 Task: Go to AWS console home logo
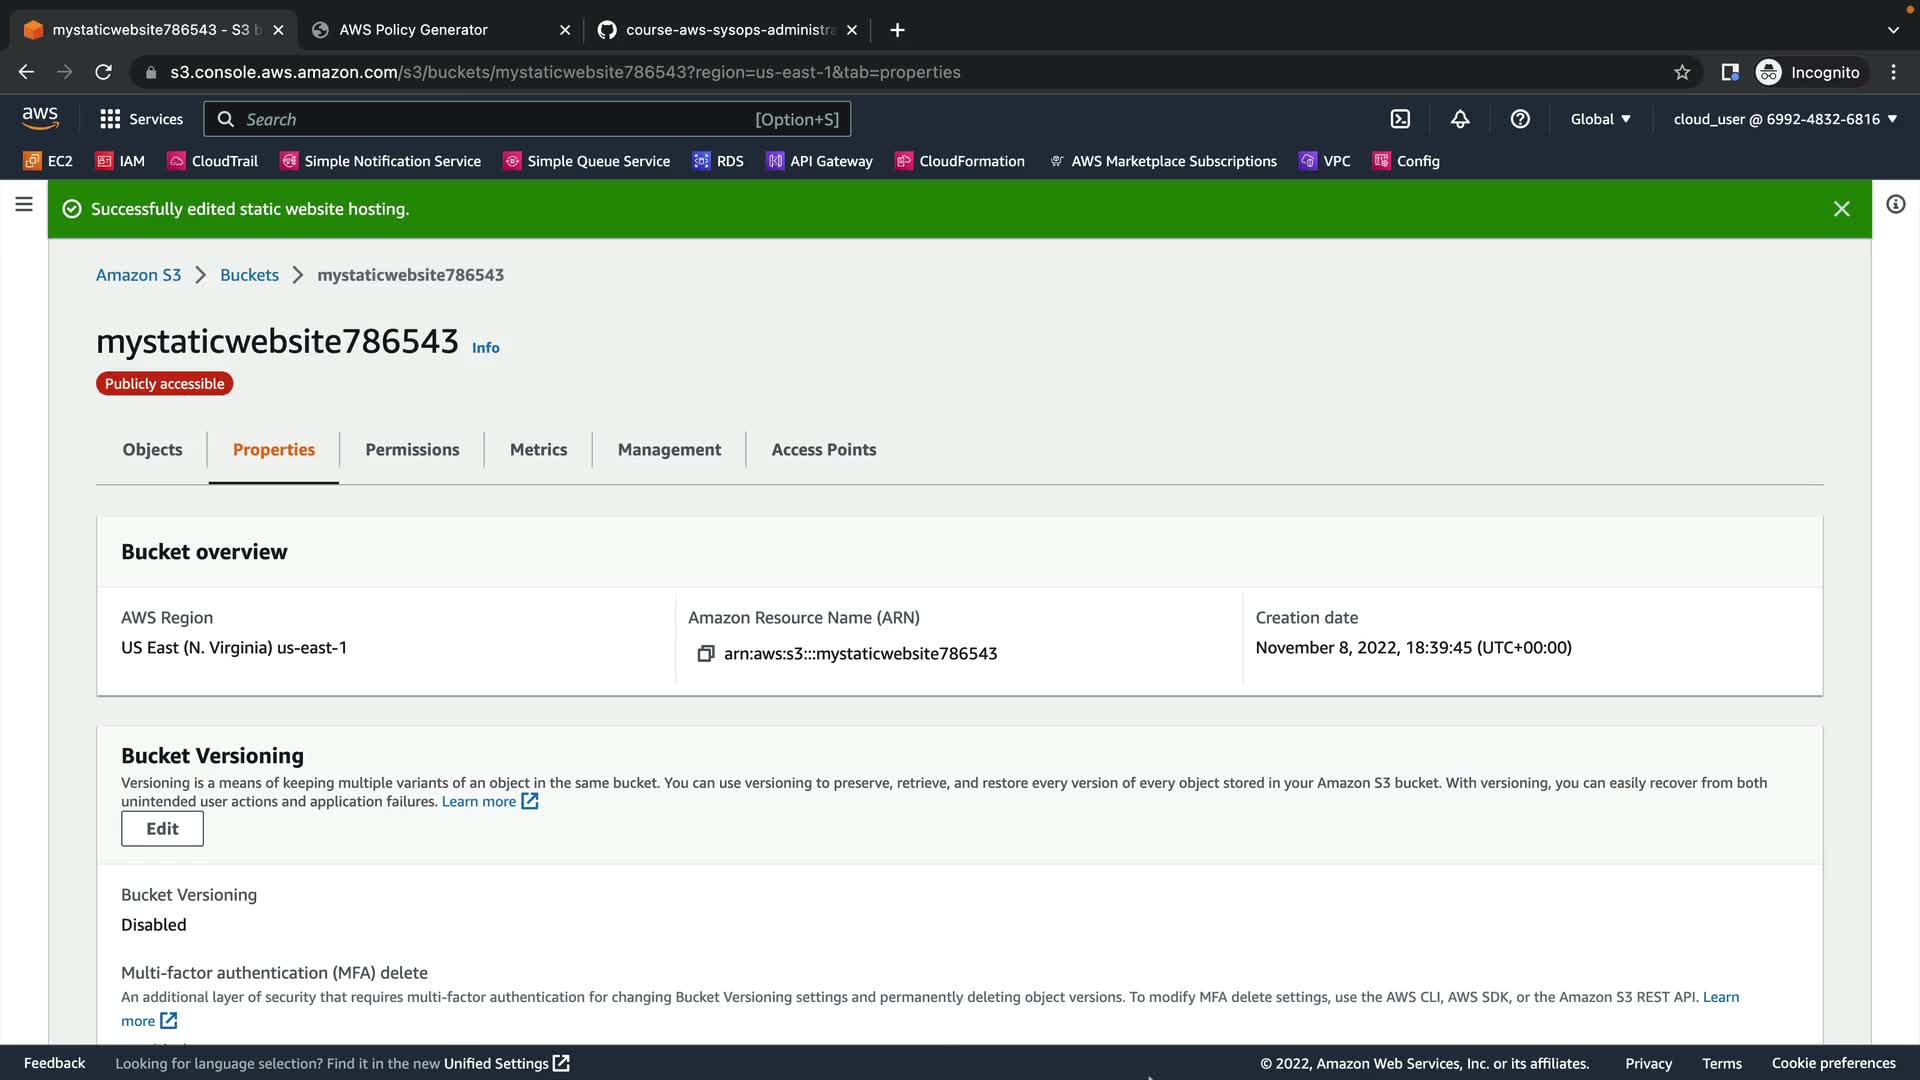[40, 117]
